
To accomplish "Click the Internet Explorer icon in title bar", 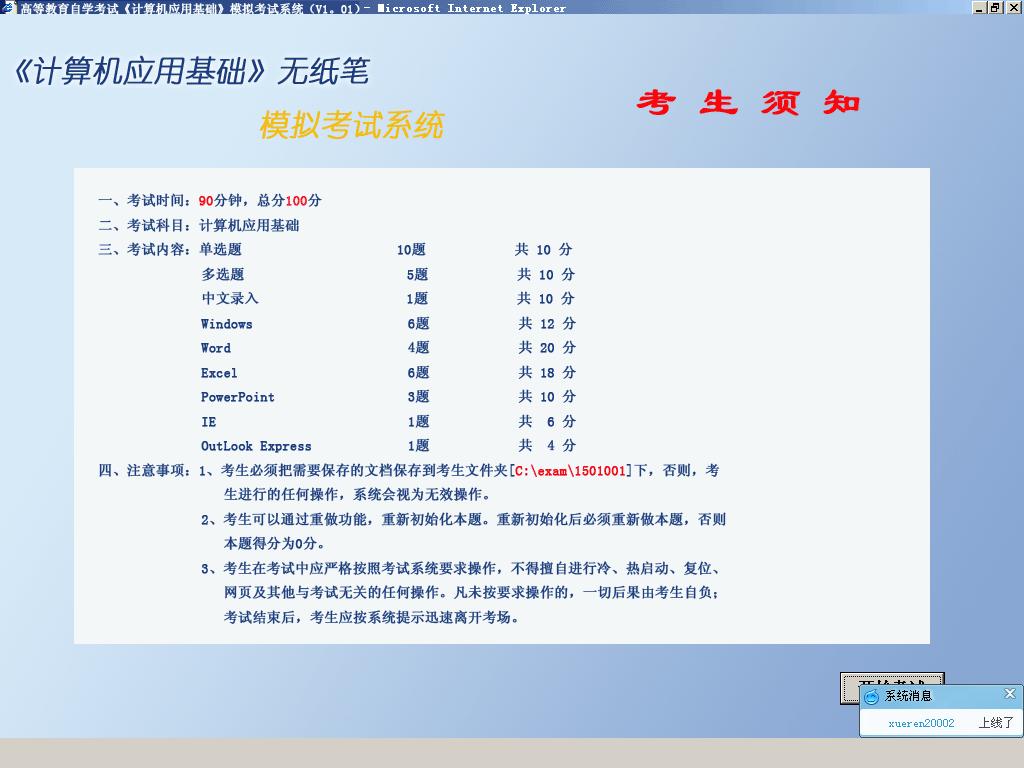I will (7, 7).
